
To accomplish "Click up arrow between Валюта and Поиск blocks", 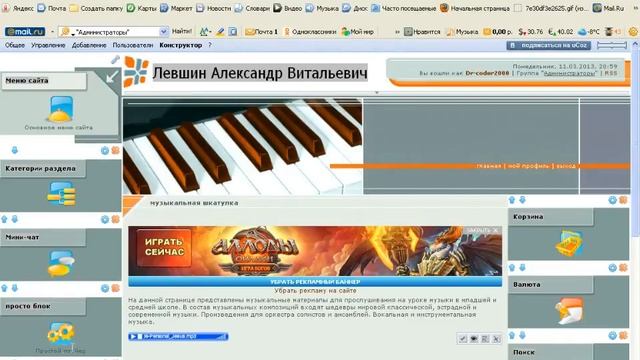I will pyautogui.click(x=512, y=336).
